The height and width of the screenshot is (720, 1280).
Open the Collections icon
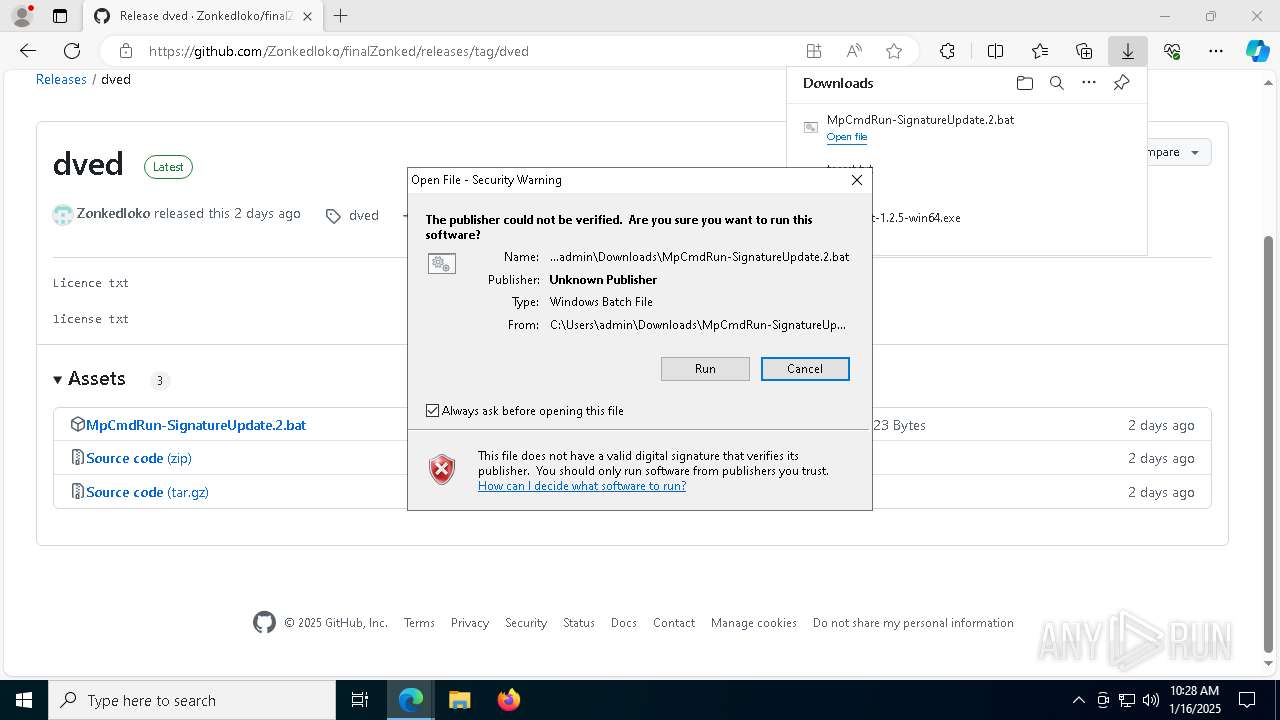tap(1084, 51)
